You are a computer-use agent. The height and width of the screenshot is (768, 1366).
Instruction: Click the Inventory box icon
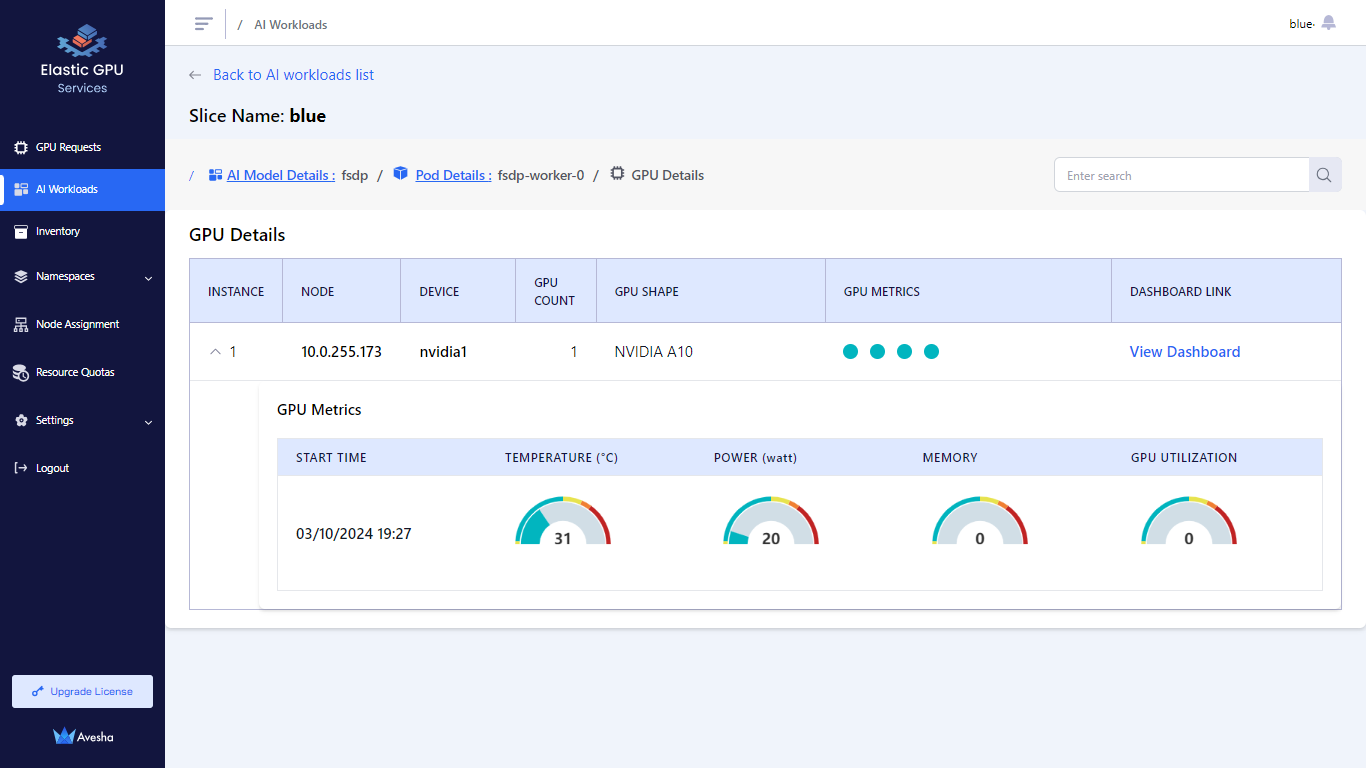(x=21, y=231)
